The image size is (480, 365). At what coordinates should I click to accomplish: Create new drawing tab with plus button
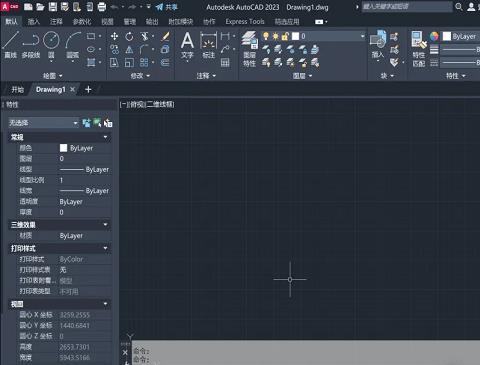click(x=88, y=89)
